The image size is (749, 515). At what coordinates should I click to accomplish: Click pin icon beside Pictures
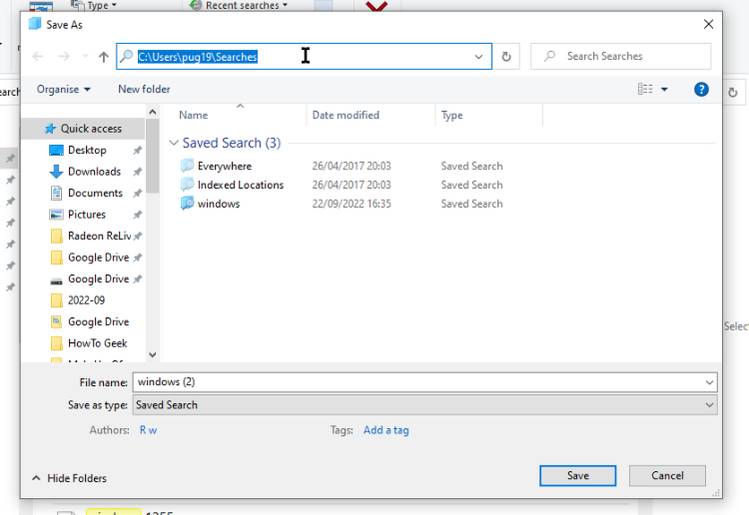tap(138, 215)
